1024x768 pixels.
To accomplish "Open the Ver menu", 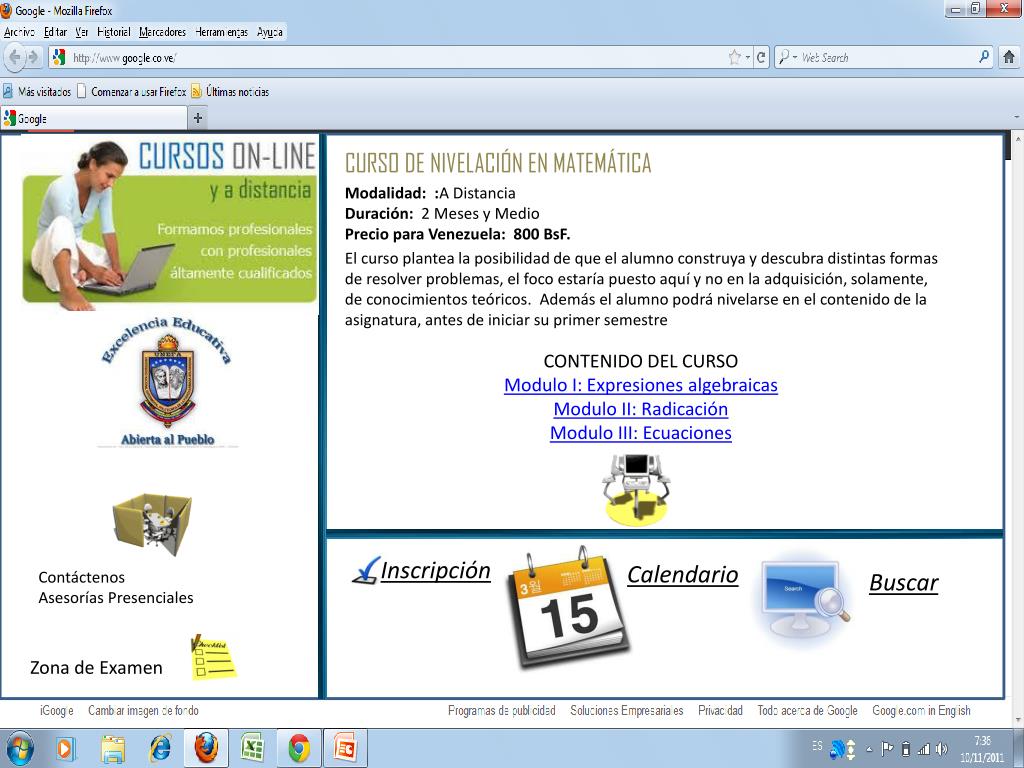I will [82, 31].
